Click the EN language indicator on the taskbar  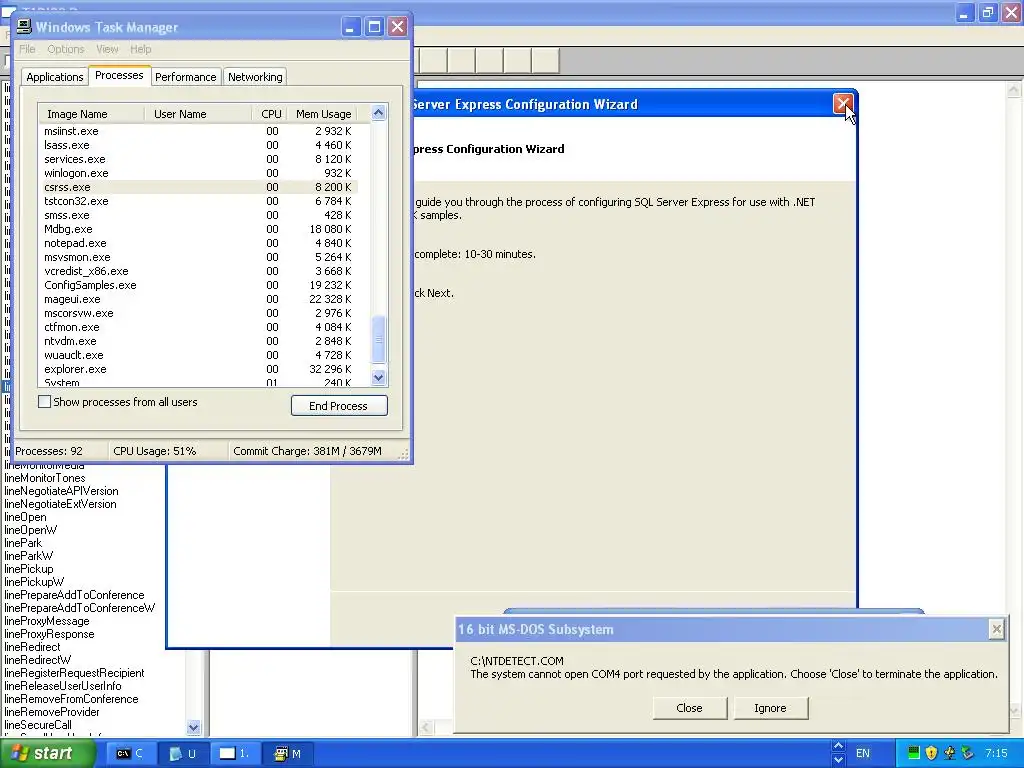863,754
